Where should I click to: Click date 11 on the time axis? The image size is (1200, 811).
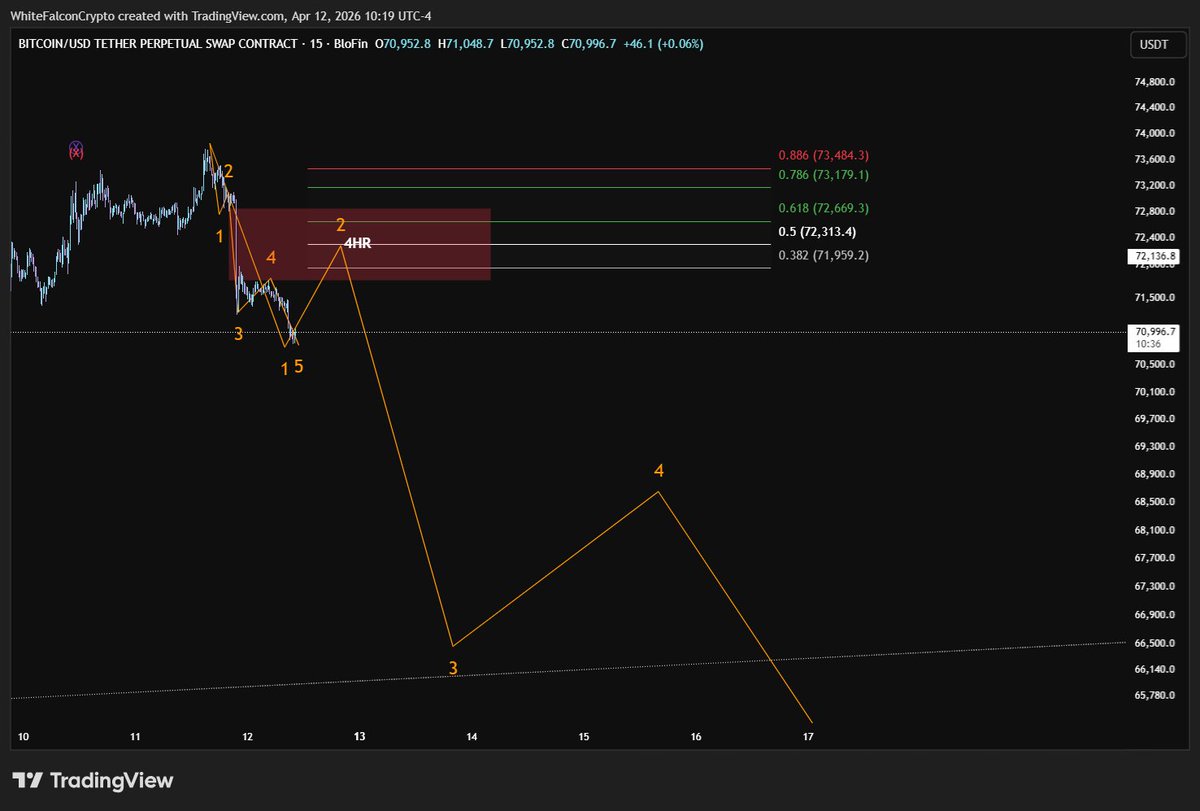135,737
